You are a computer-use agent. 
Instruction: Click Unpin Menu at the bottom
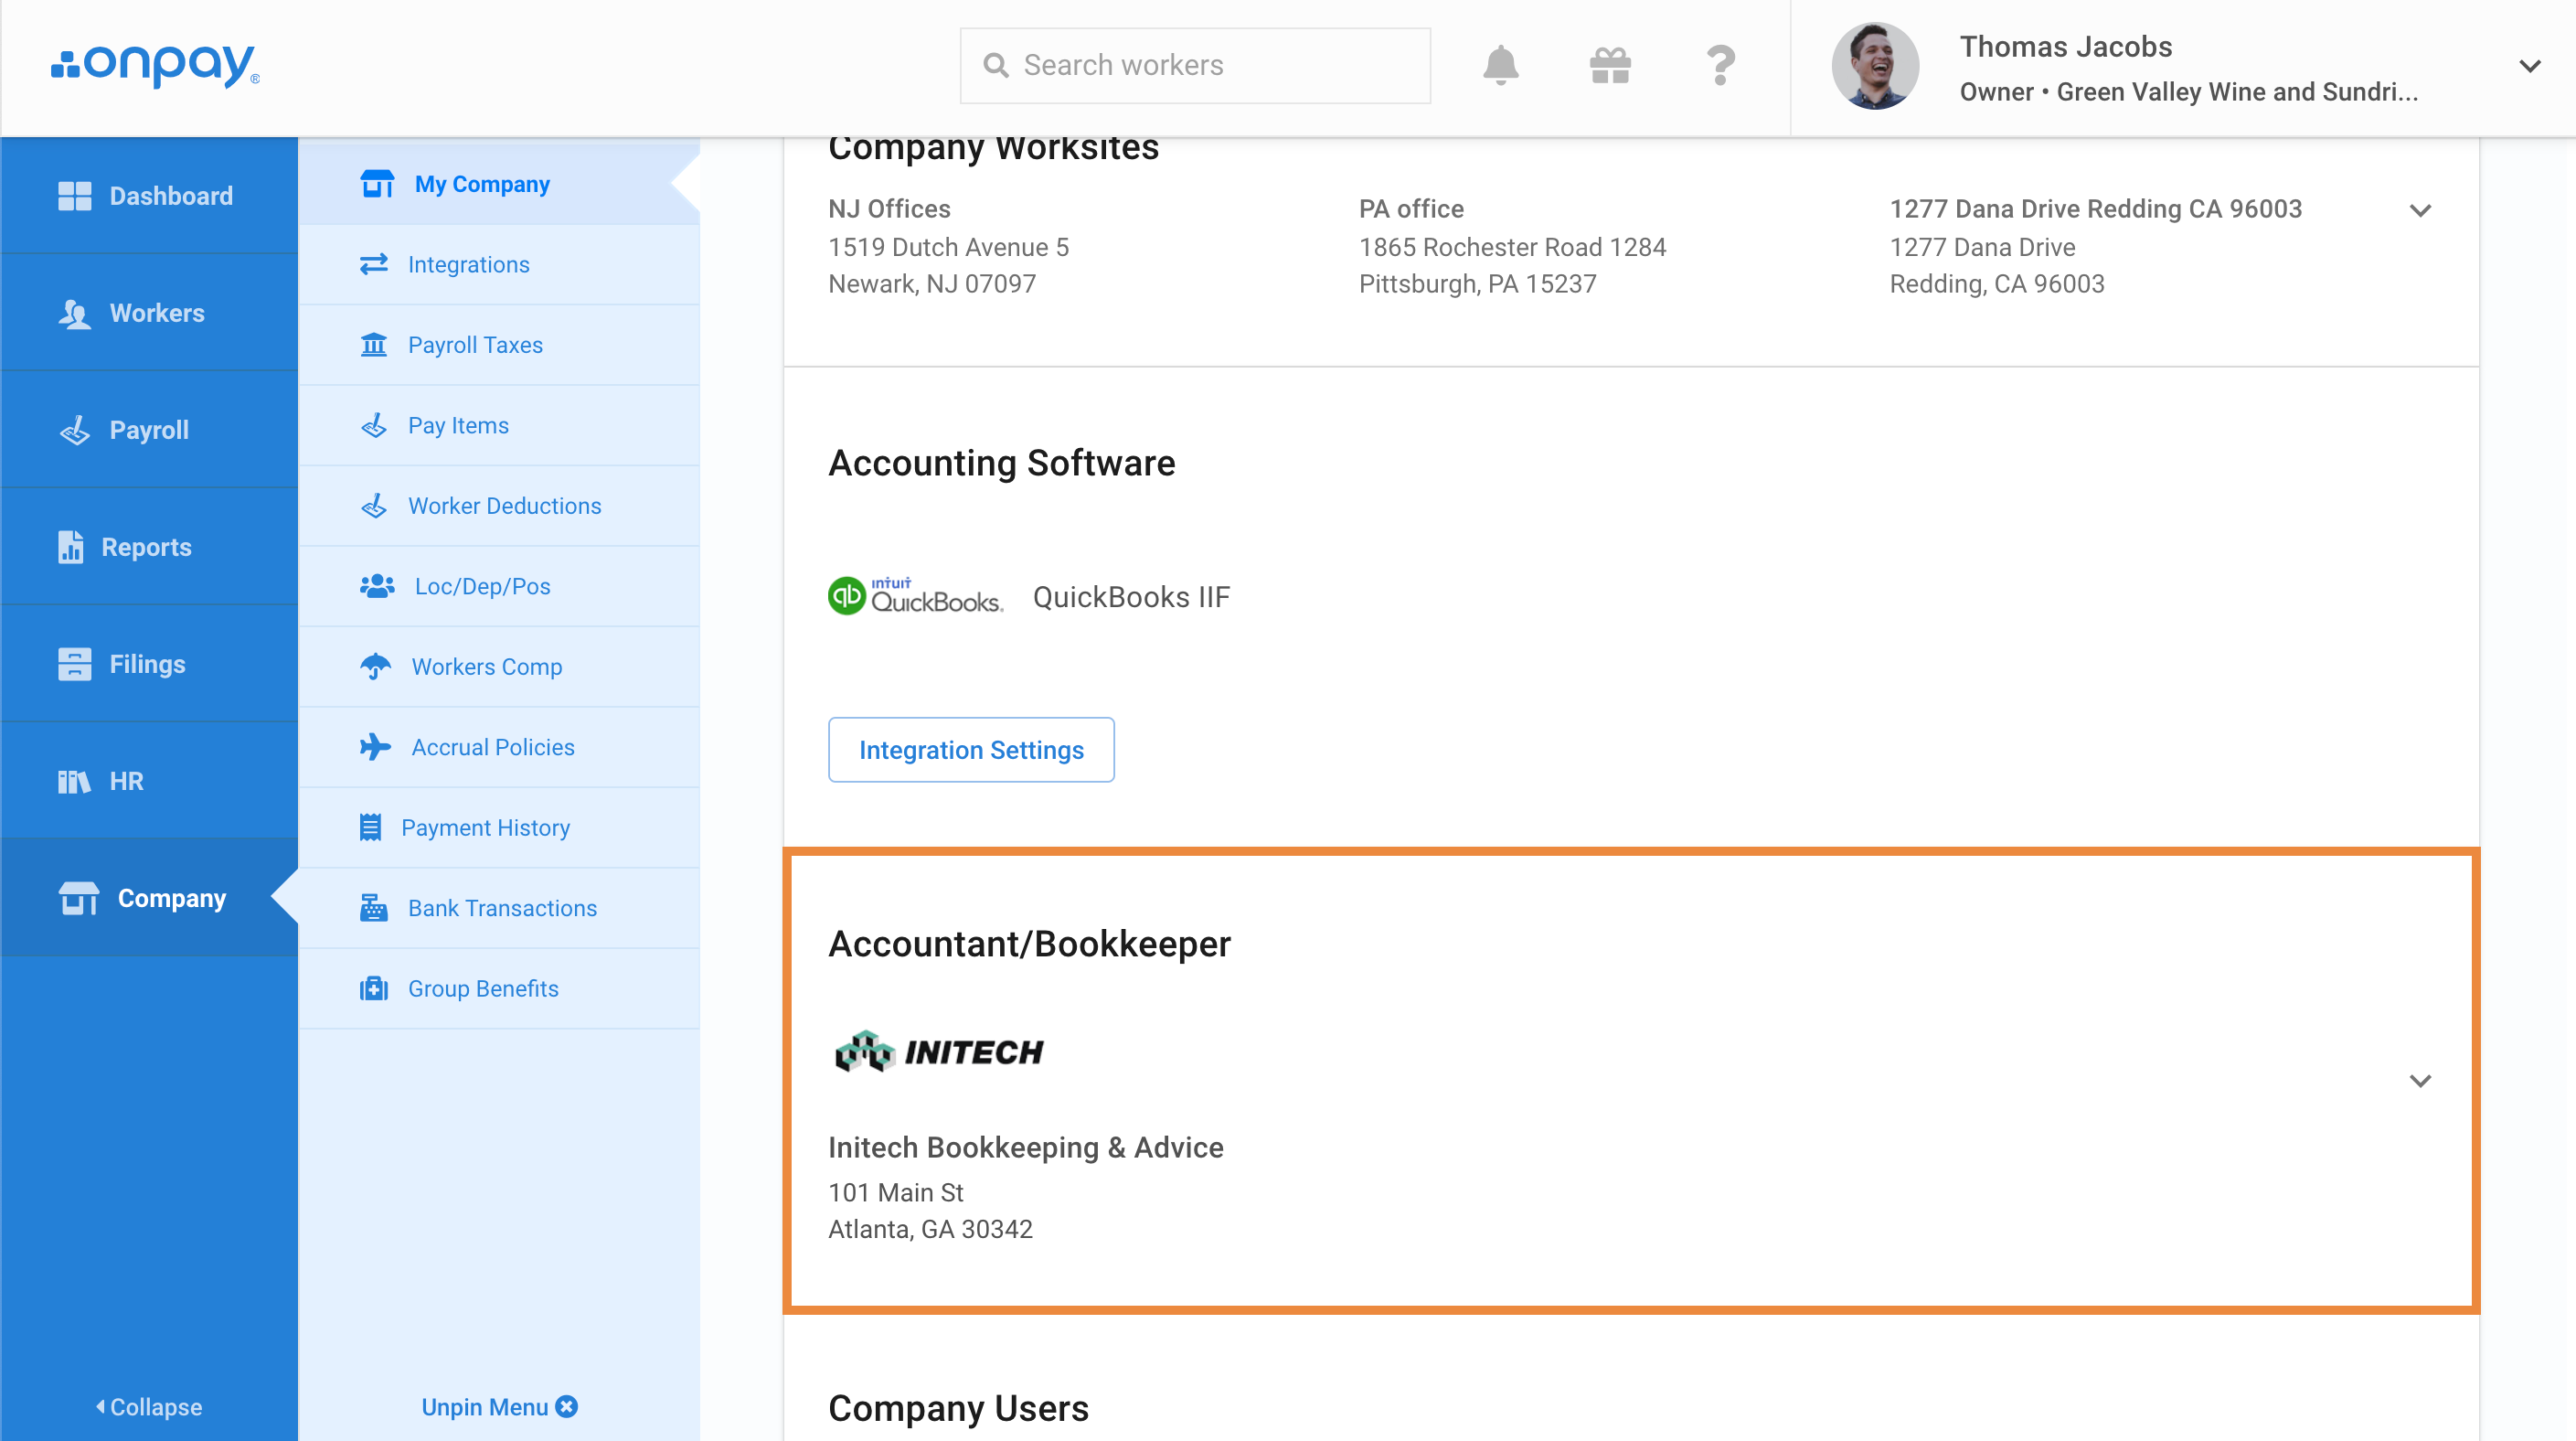[x=499, y=1406]
